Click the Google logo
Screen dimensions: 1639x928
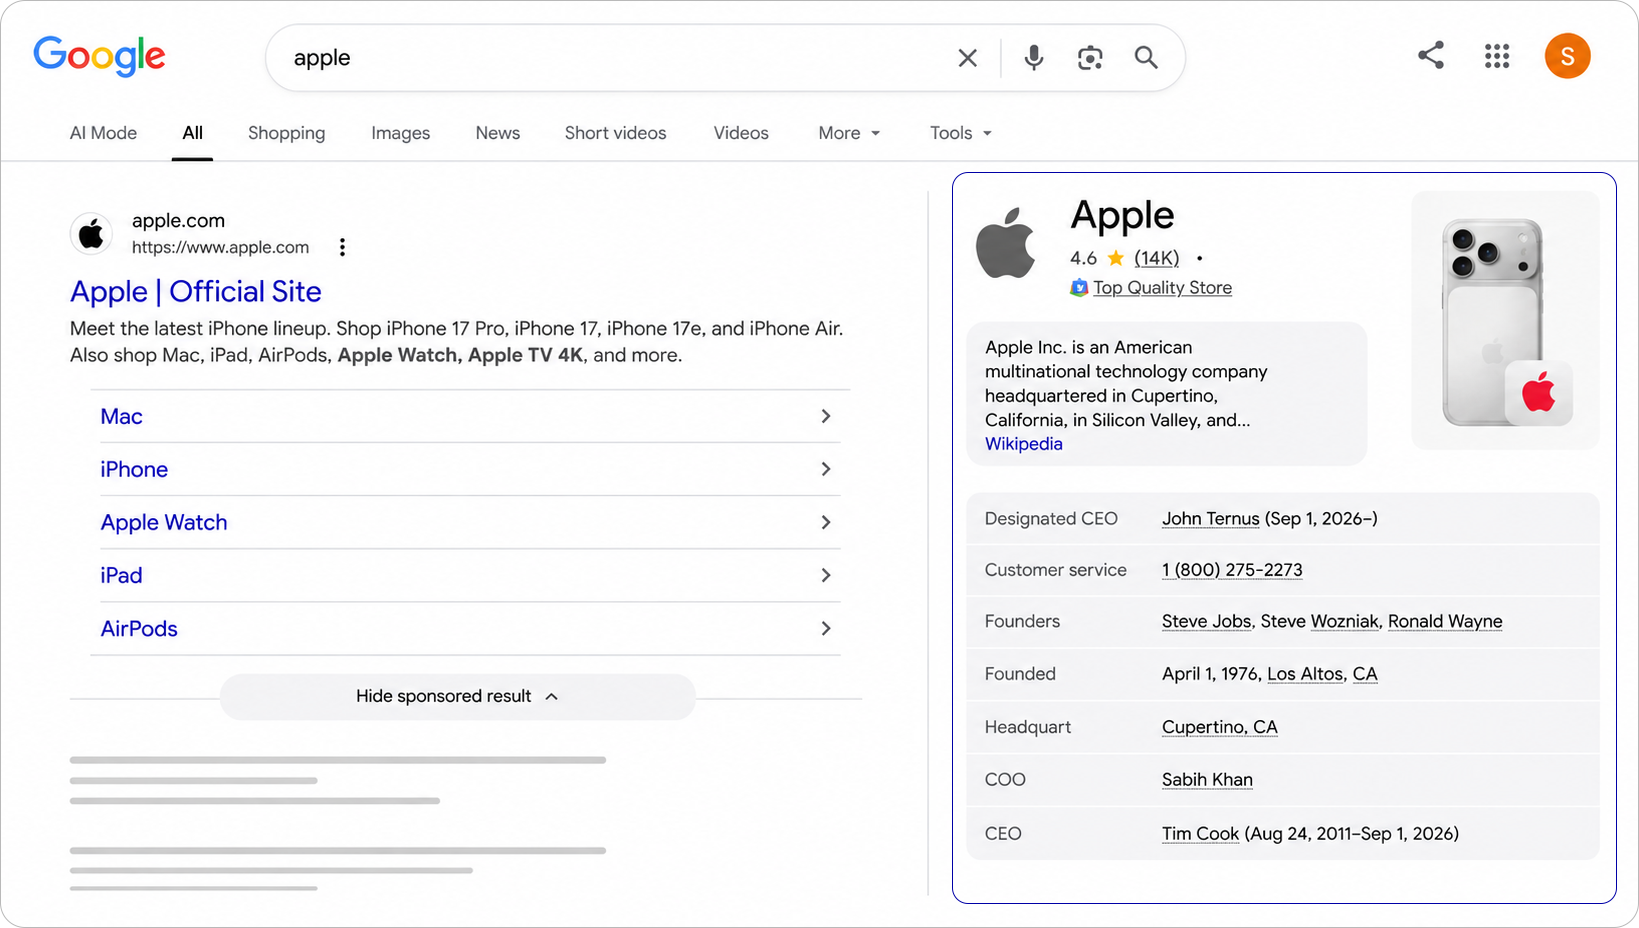[99, 56]
